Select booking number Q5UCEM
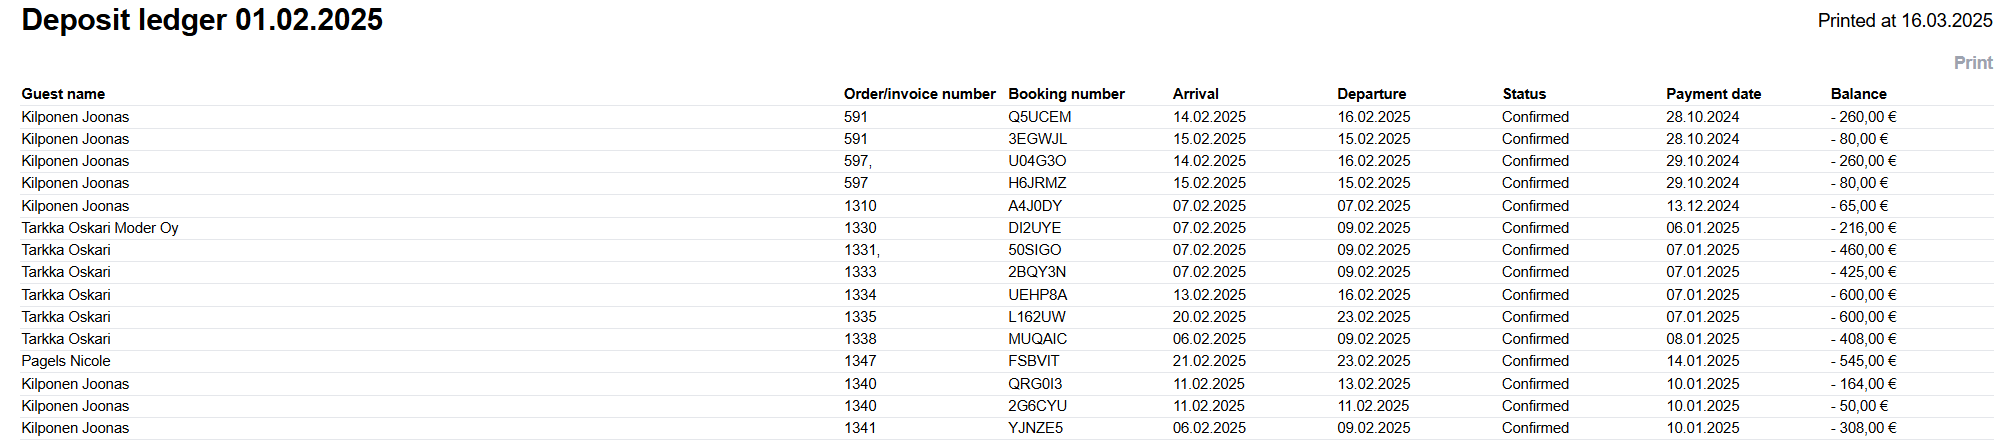Image resolution: width=2003 pixels, height=441 pixels. [x=1039, y=117]
